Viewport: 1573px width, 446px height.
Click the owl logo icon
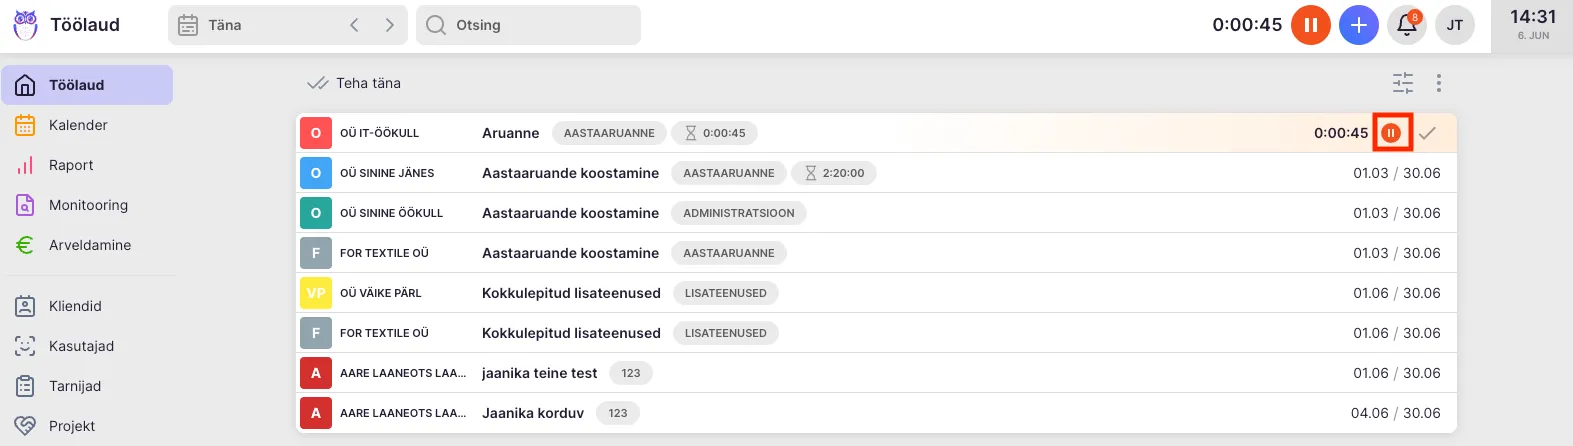pos(25,25)
